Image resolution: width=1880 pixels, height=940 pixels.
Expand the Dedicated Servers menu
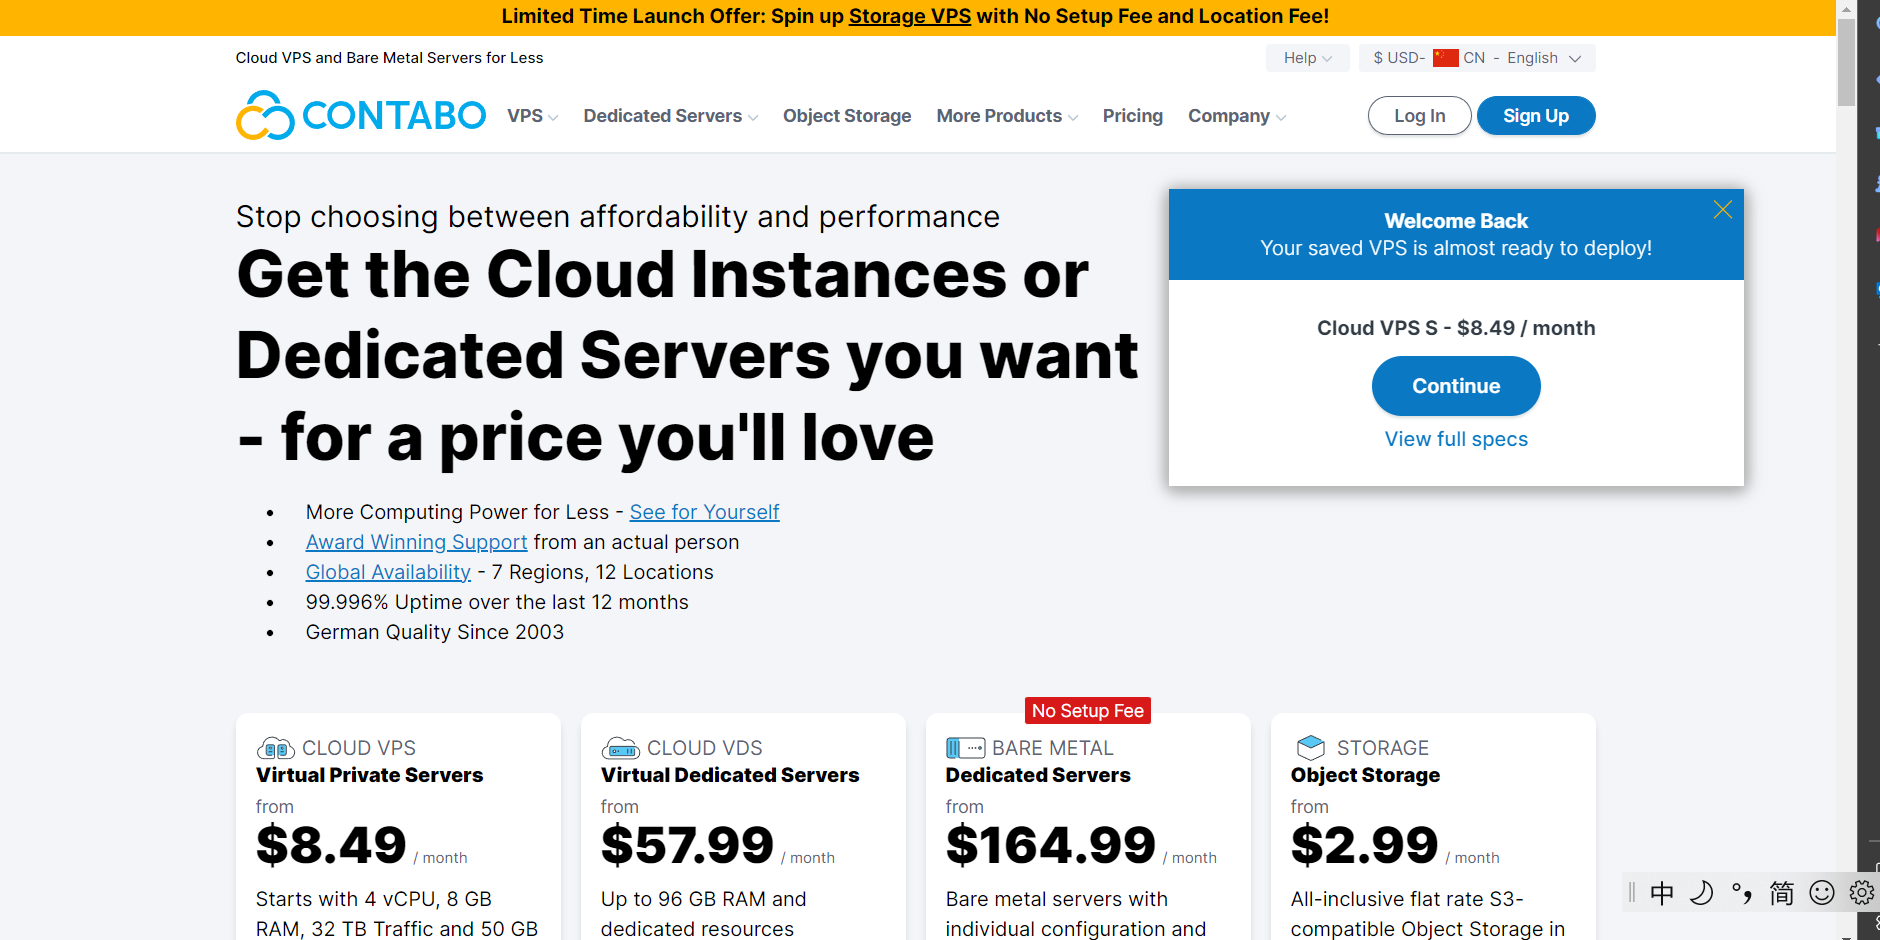click(x=671, y=116)
